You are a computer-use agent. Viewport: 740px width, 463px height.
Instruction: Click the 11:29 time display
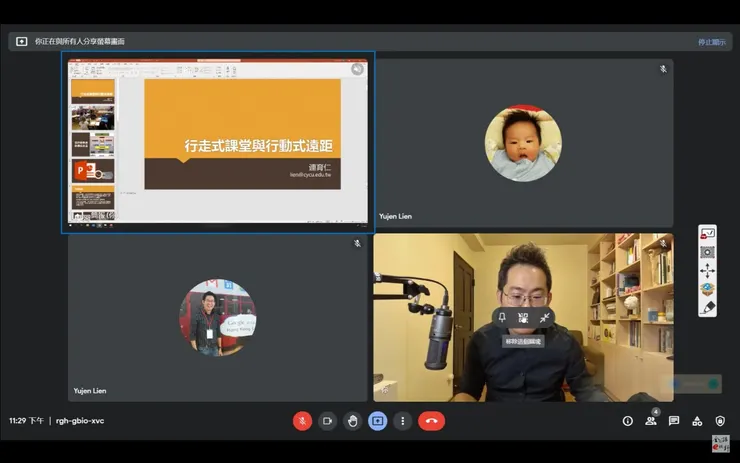[x=26, y=421]
